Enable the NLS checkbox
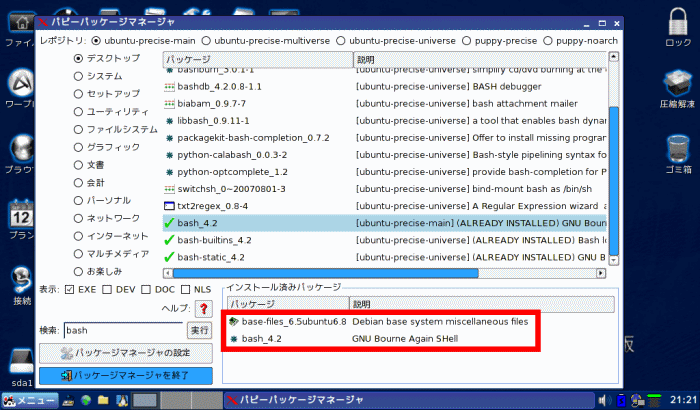 (x=185, y=289)
